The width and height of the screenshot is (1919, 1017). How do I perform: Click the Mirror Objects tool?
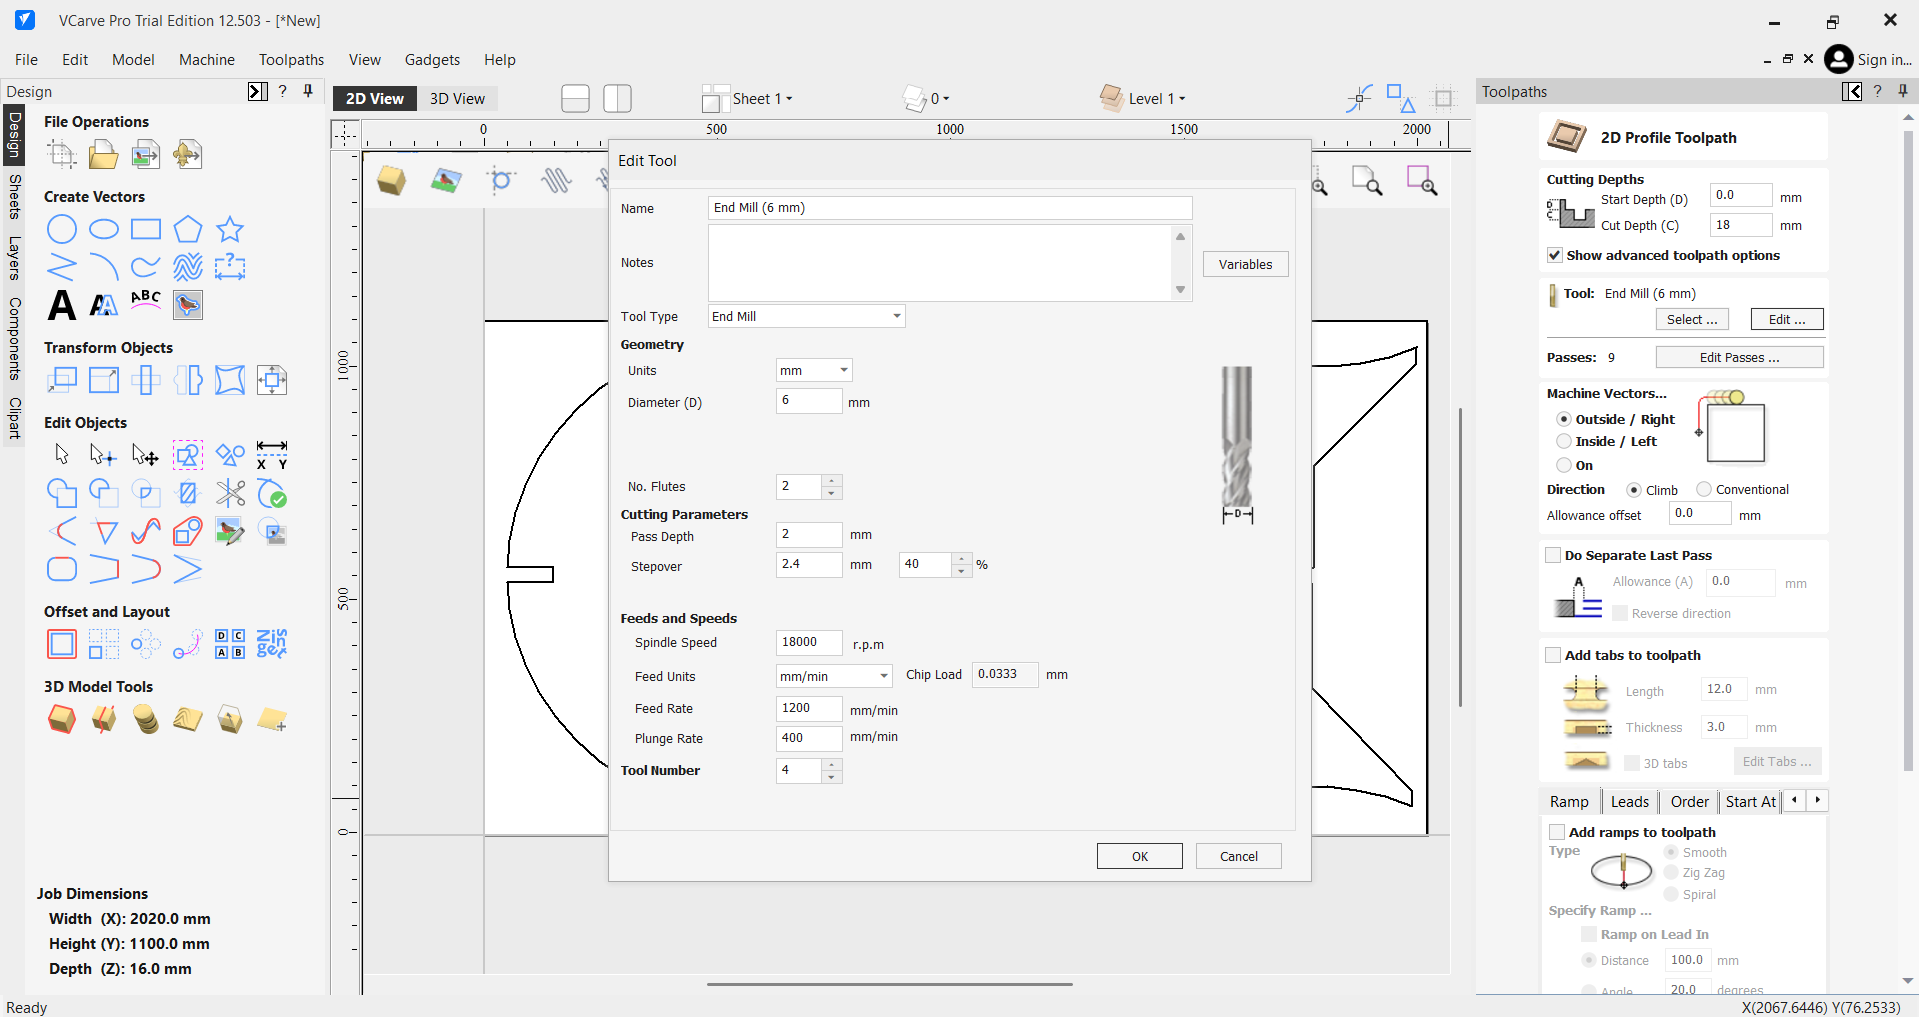click(x=188, y=380)
